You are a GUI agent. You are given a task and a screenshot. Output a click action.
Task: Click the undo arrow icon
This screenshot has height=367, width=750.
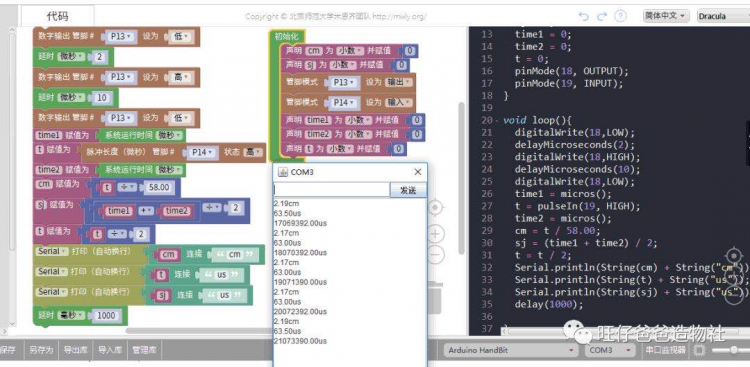pos(583,16)
